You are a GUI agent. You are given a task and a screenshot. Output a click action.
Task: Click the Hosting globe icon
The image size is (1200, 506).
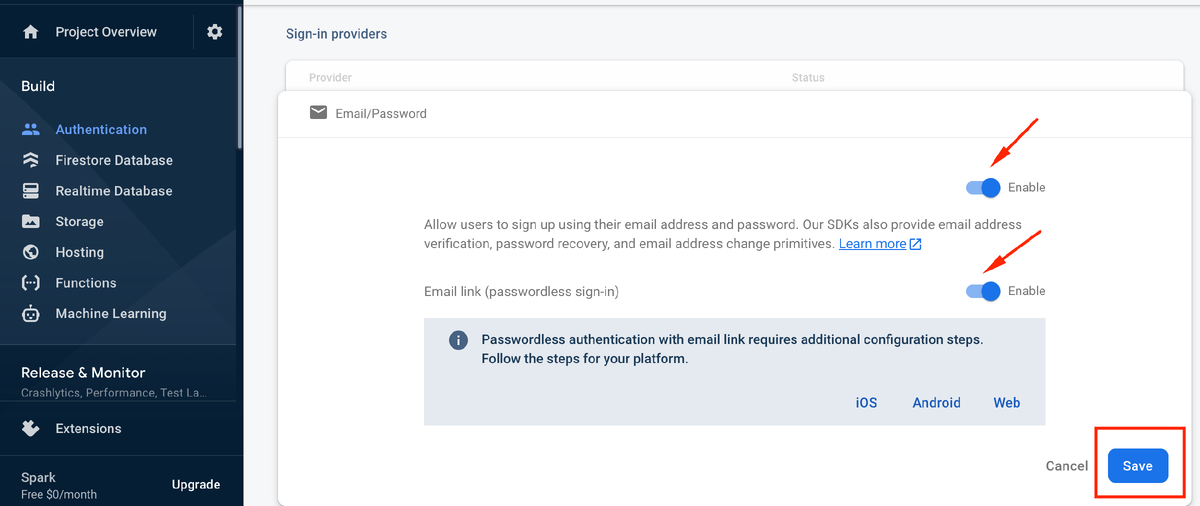31,252
